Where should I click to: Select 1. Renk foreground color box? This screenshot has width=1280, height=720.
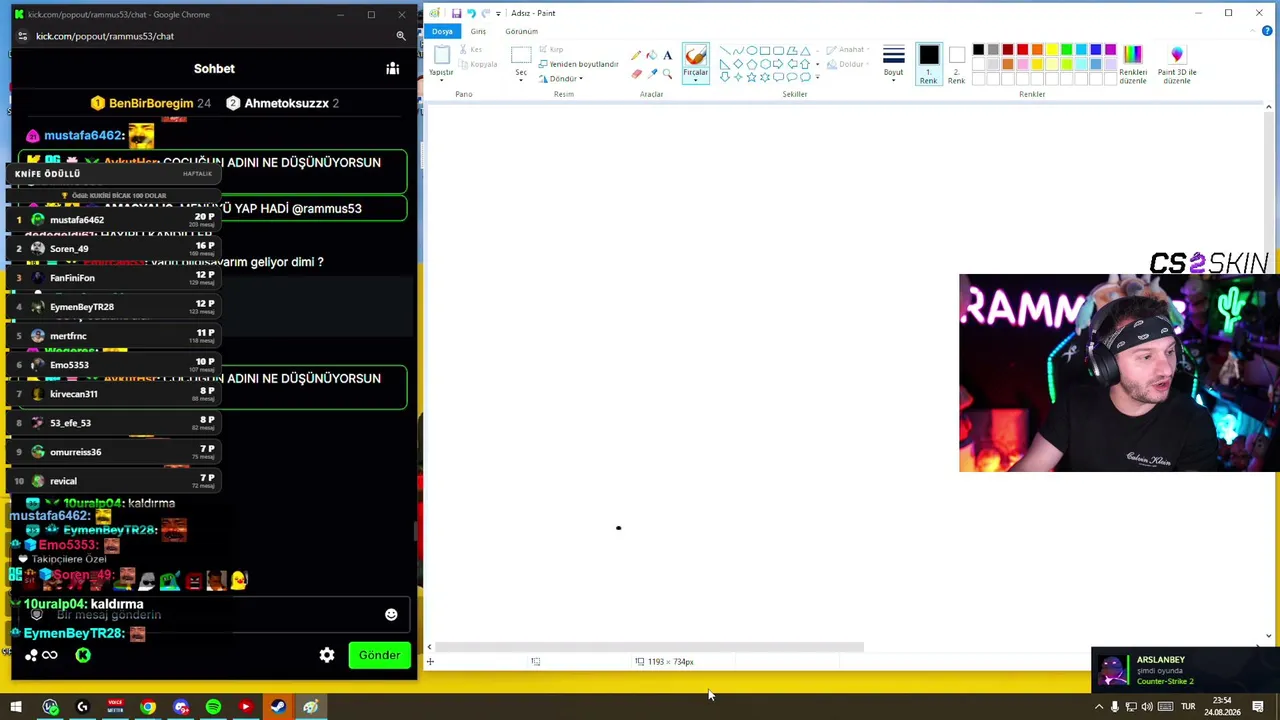[929, 63]
